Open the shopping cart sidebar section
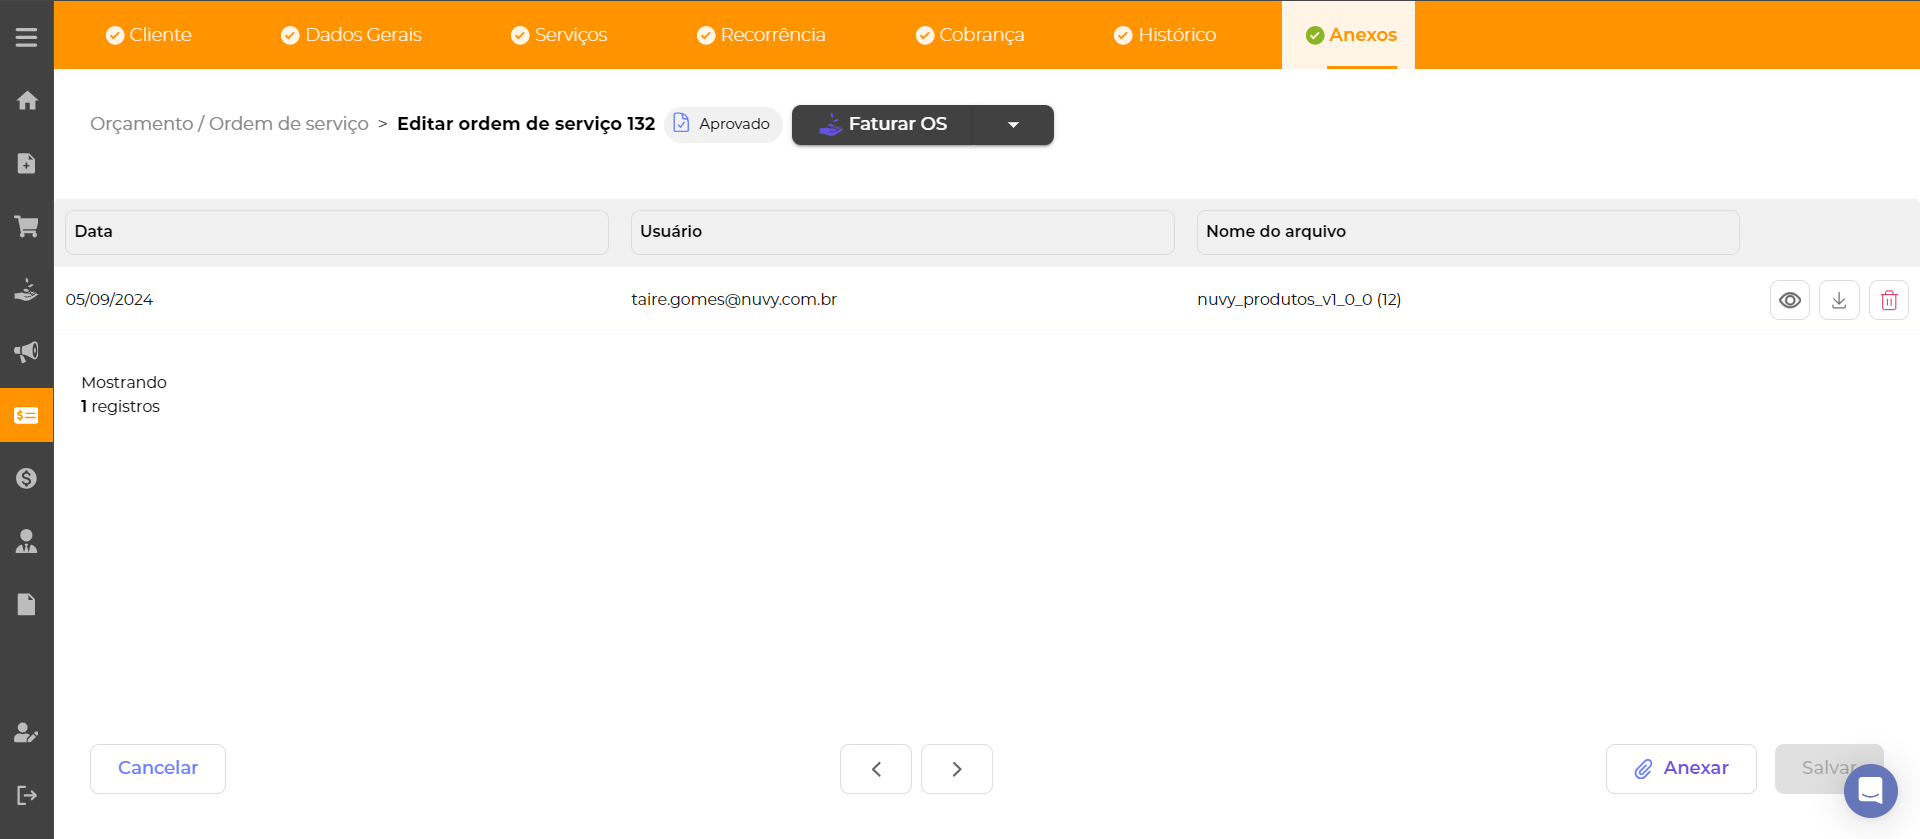Viewport: 1920px width, 839px height. 27,226
